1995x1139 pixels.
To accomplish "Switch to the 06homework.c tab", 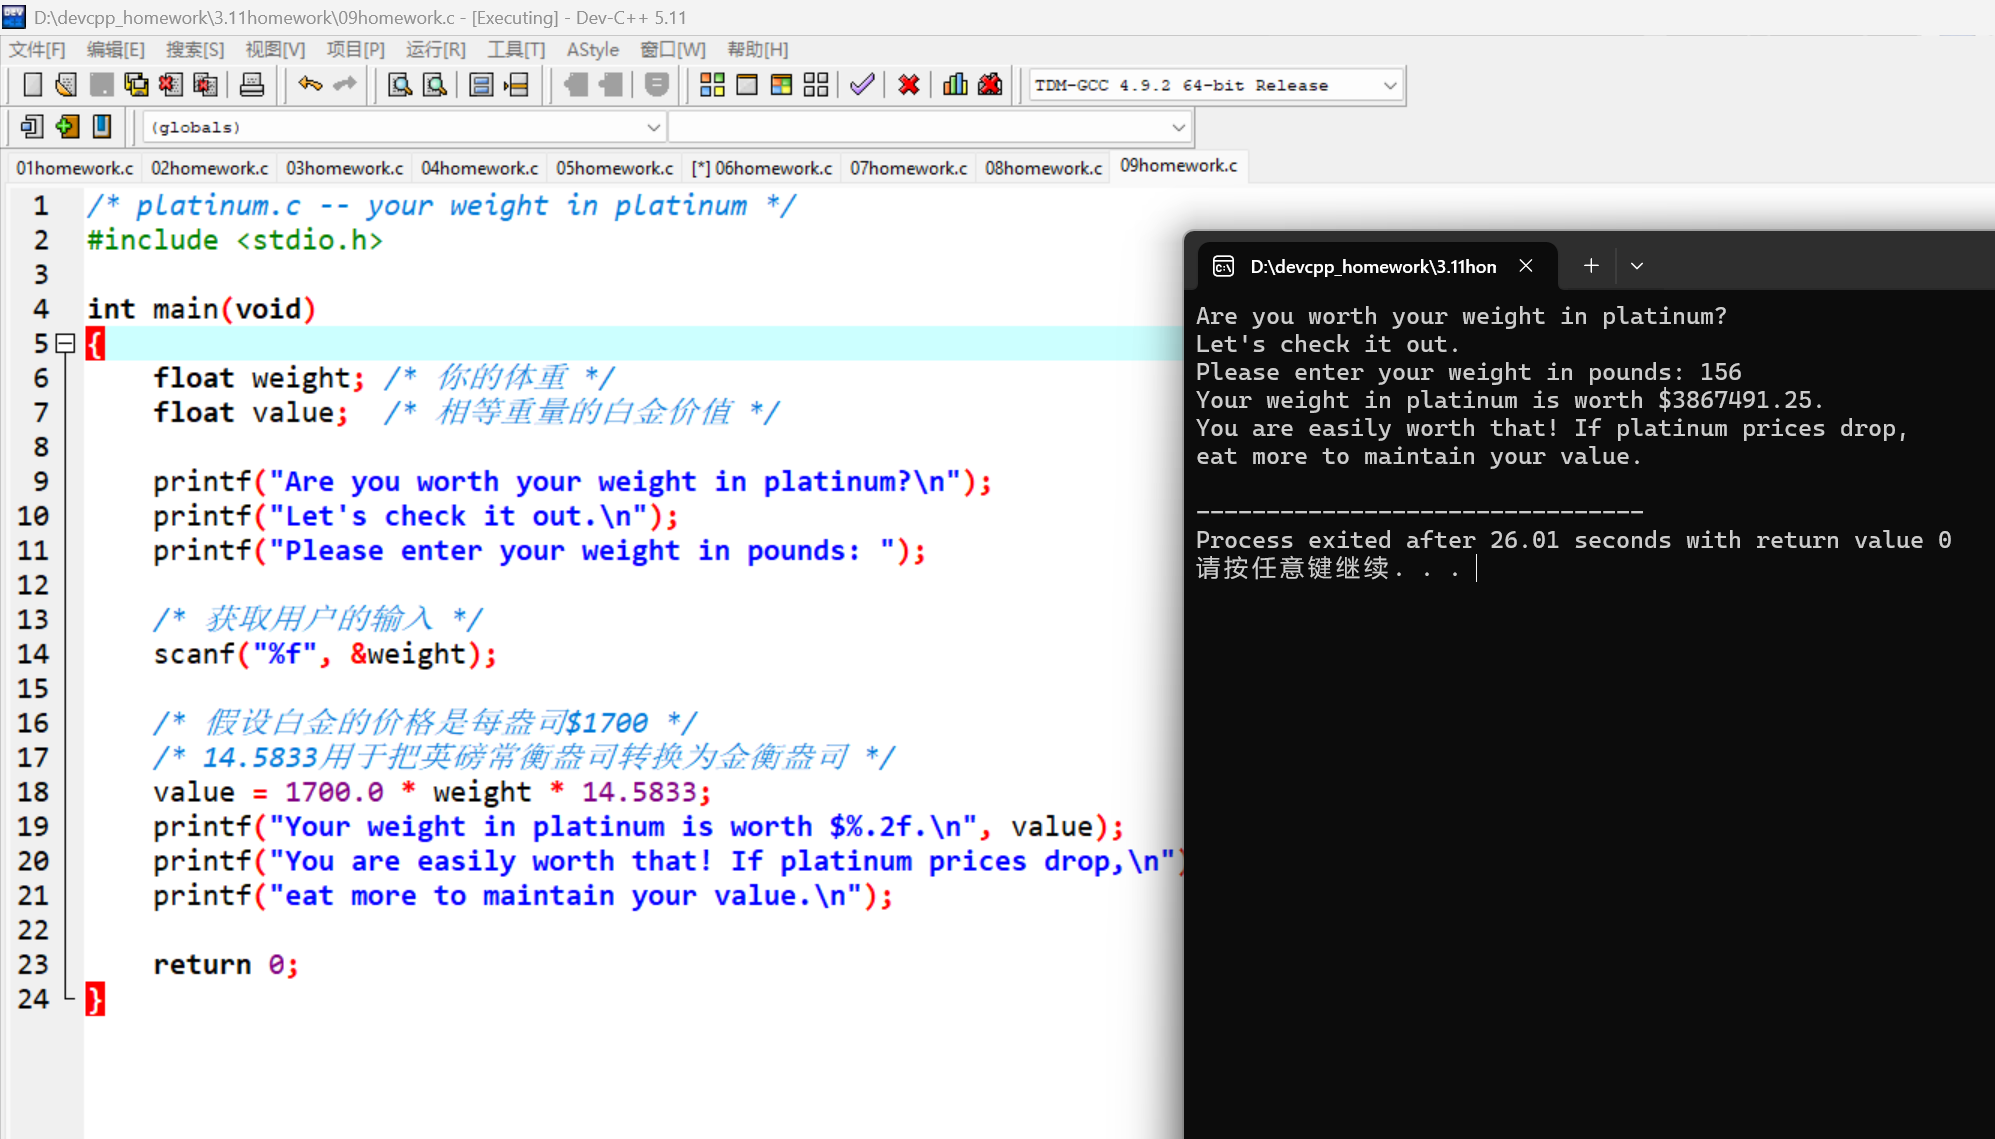I will tap(762, 168).
